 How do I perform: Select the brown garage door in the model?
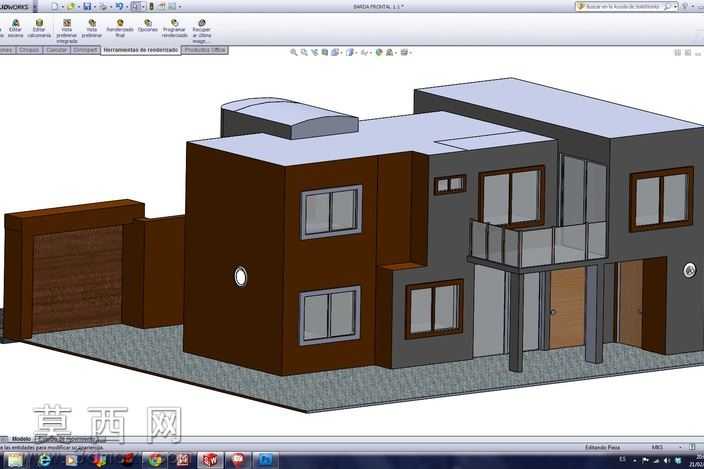[x=77, y=279]
